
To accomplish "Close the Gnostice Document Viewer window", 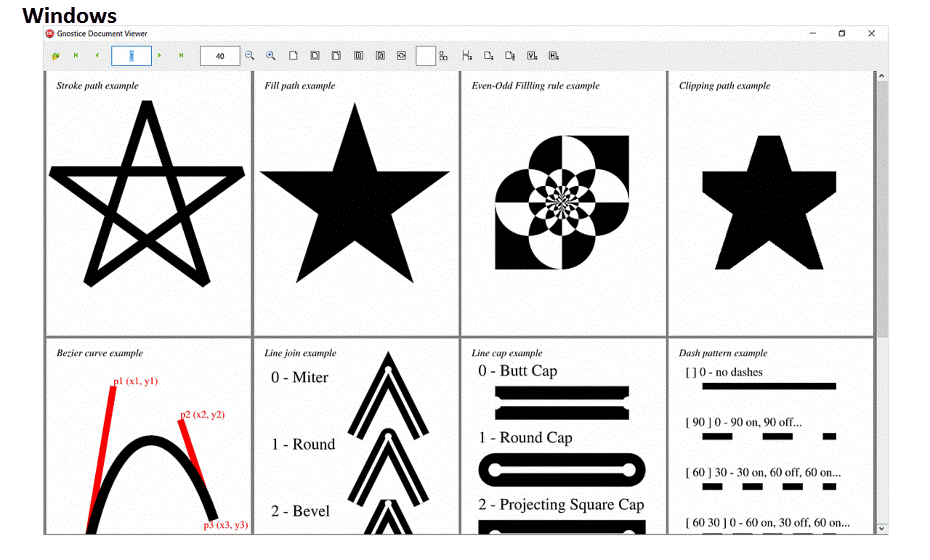I will [x=871, y=34].
